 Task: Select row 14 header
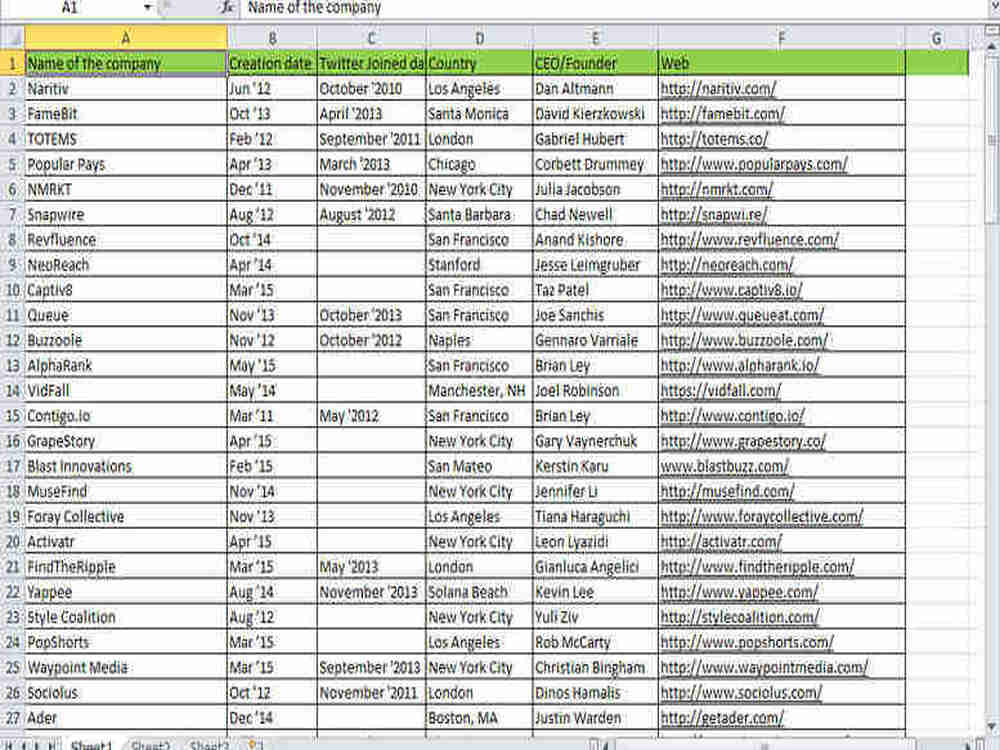point(12,390)
